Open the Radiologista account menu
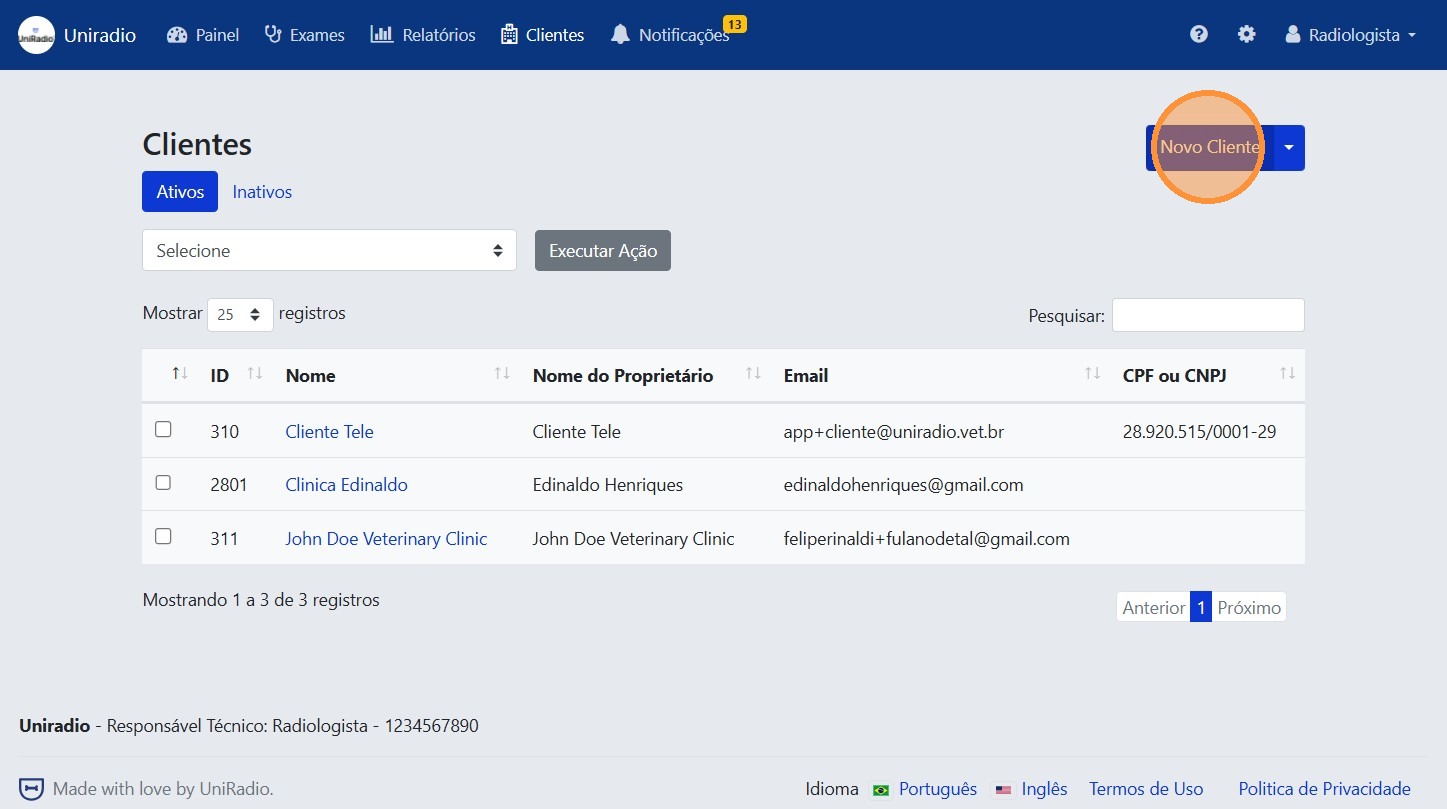This screenshot has width=1447, height=809. pyautogui.click(x=1350, y=34)
